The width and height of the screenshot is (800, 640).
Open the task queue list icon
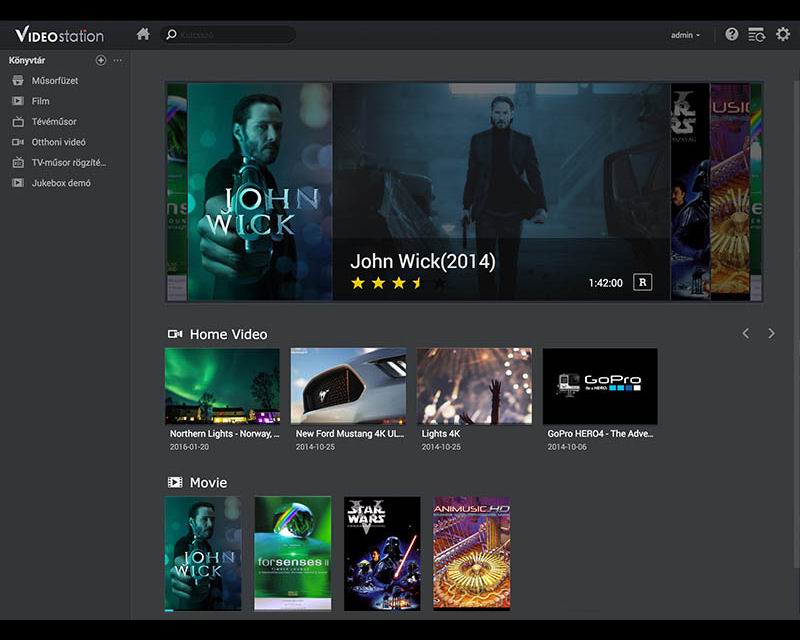point(757,34)
